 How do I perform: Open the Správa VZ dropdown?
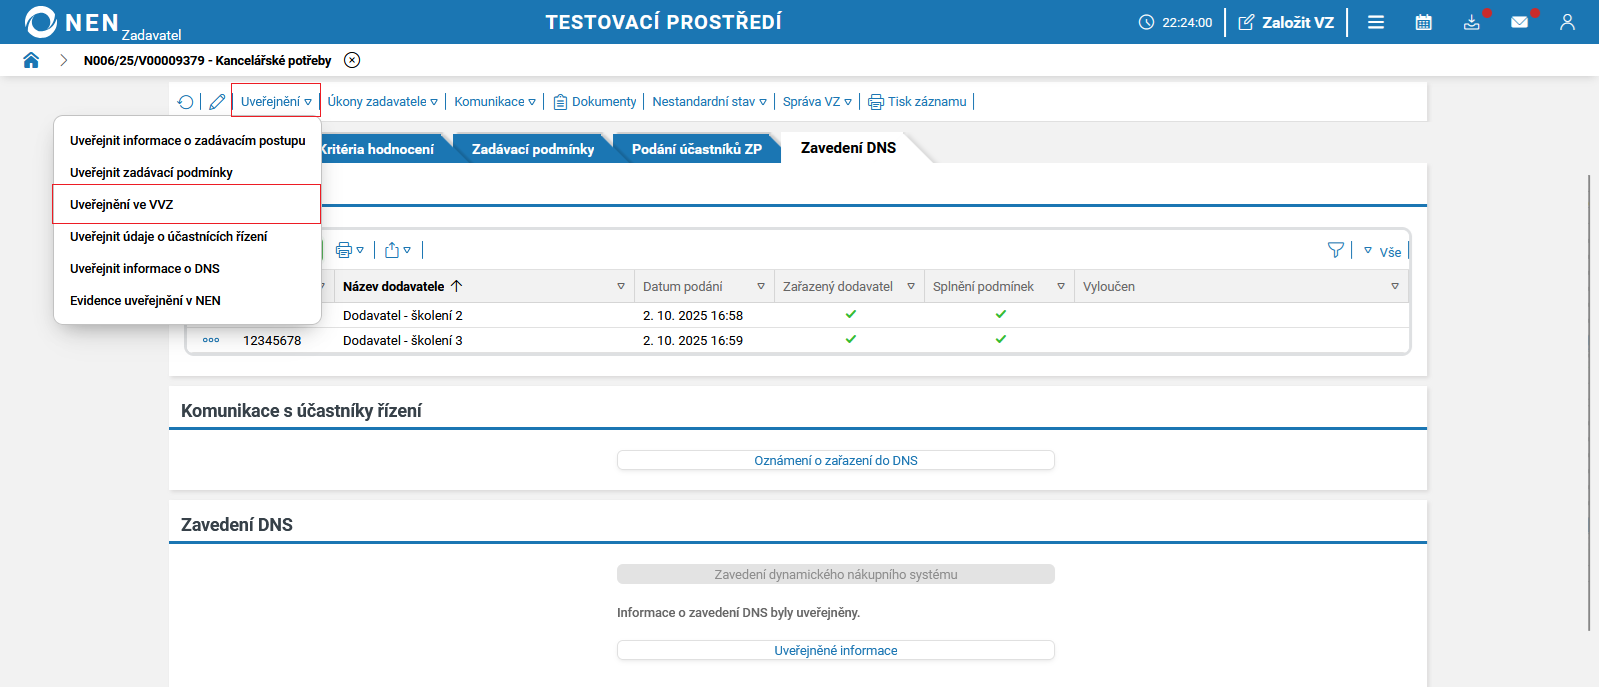point(817,102)
